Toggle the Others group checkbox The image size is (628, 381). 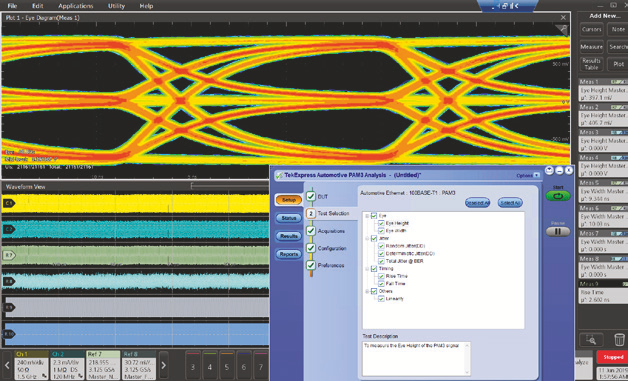(x=374, y=291)
